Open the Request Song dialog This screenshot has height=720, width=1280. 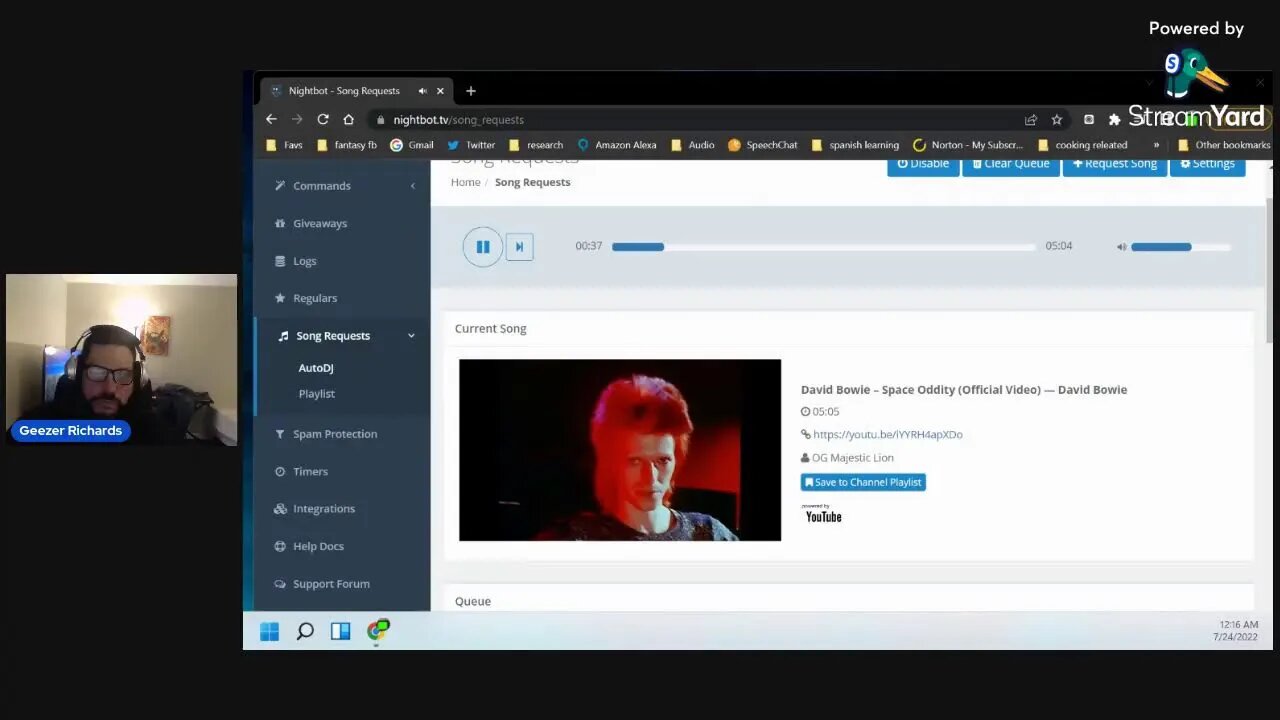(x=1114, y=165)
